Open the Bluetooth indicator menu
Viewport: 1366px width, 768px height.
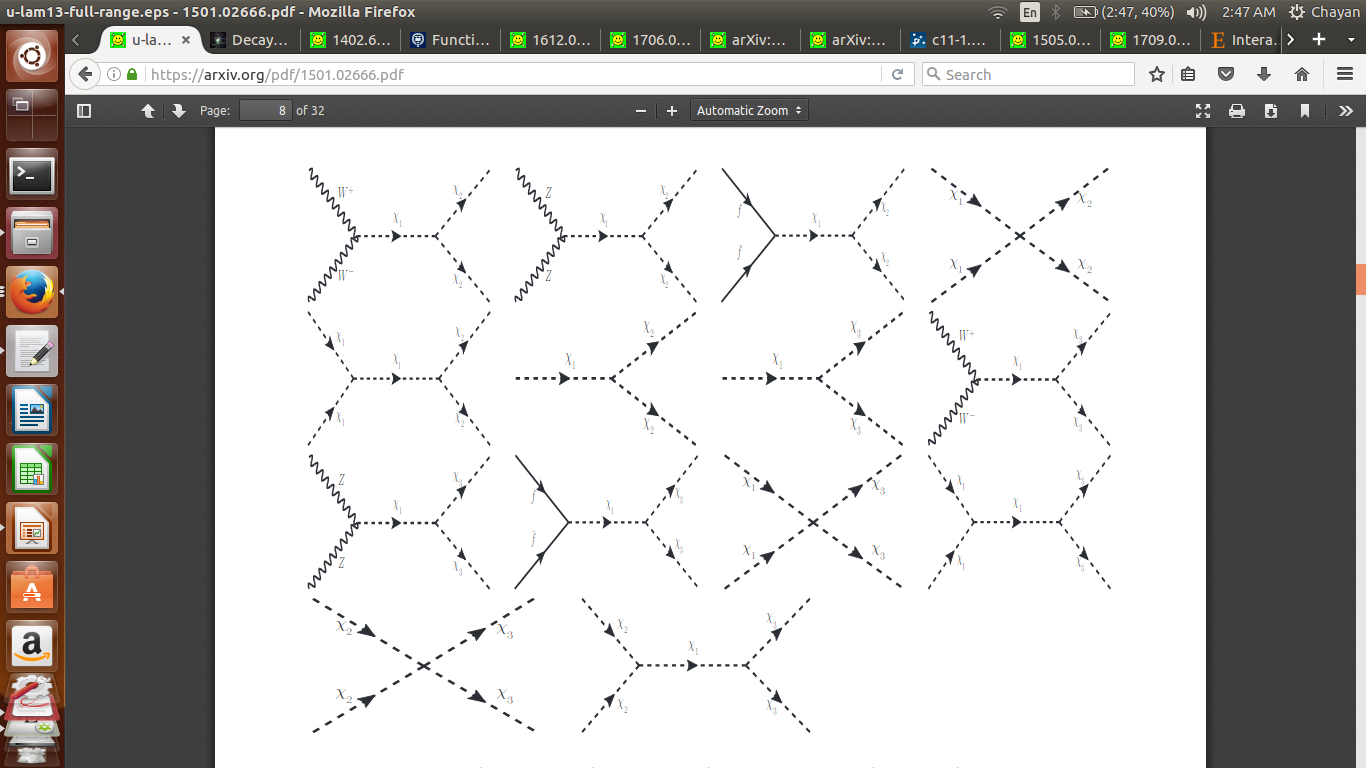point(1056,12)
